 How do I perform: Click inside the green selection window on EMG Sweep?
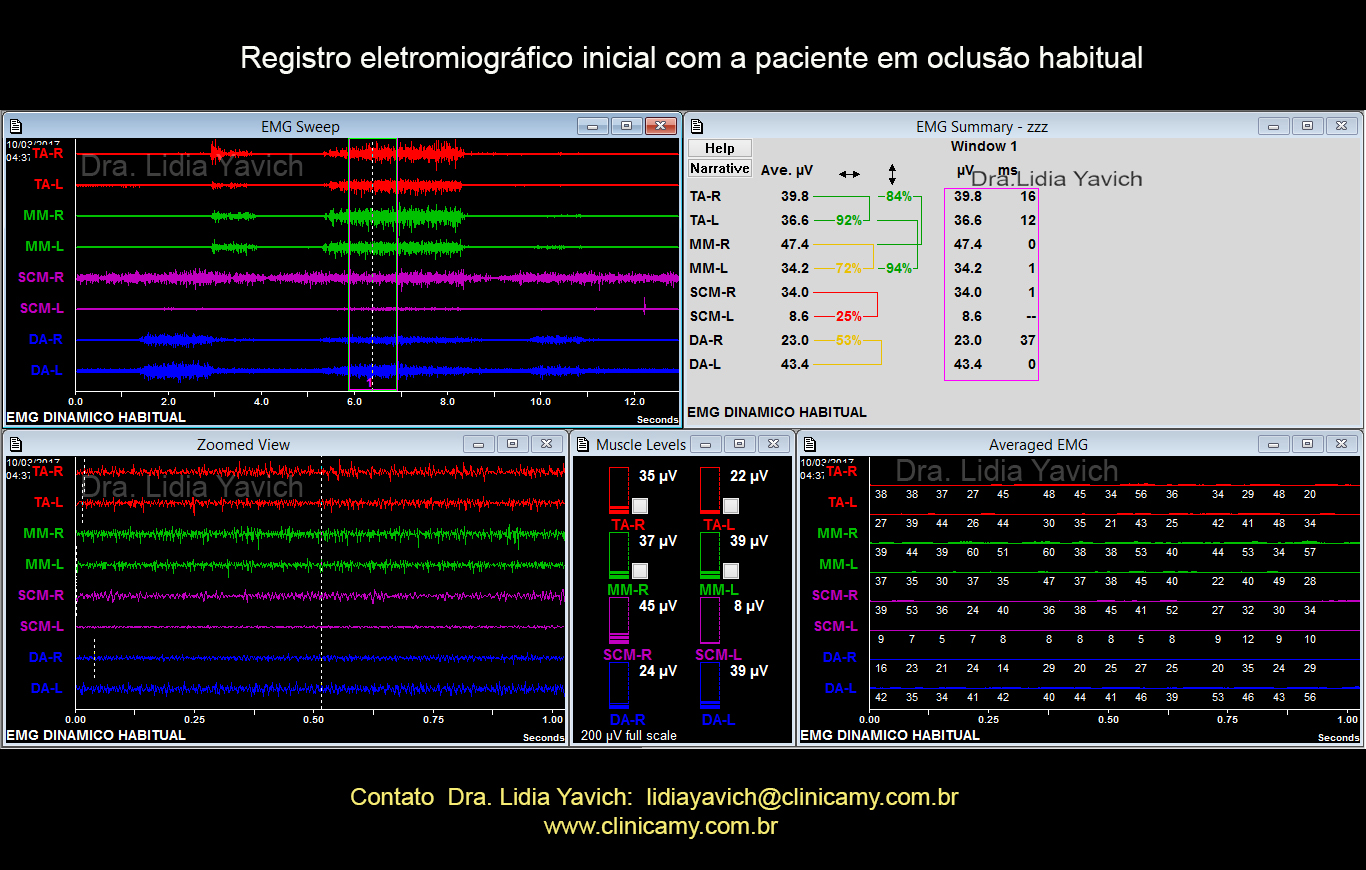(372, 265)
